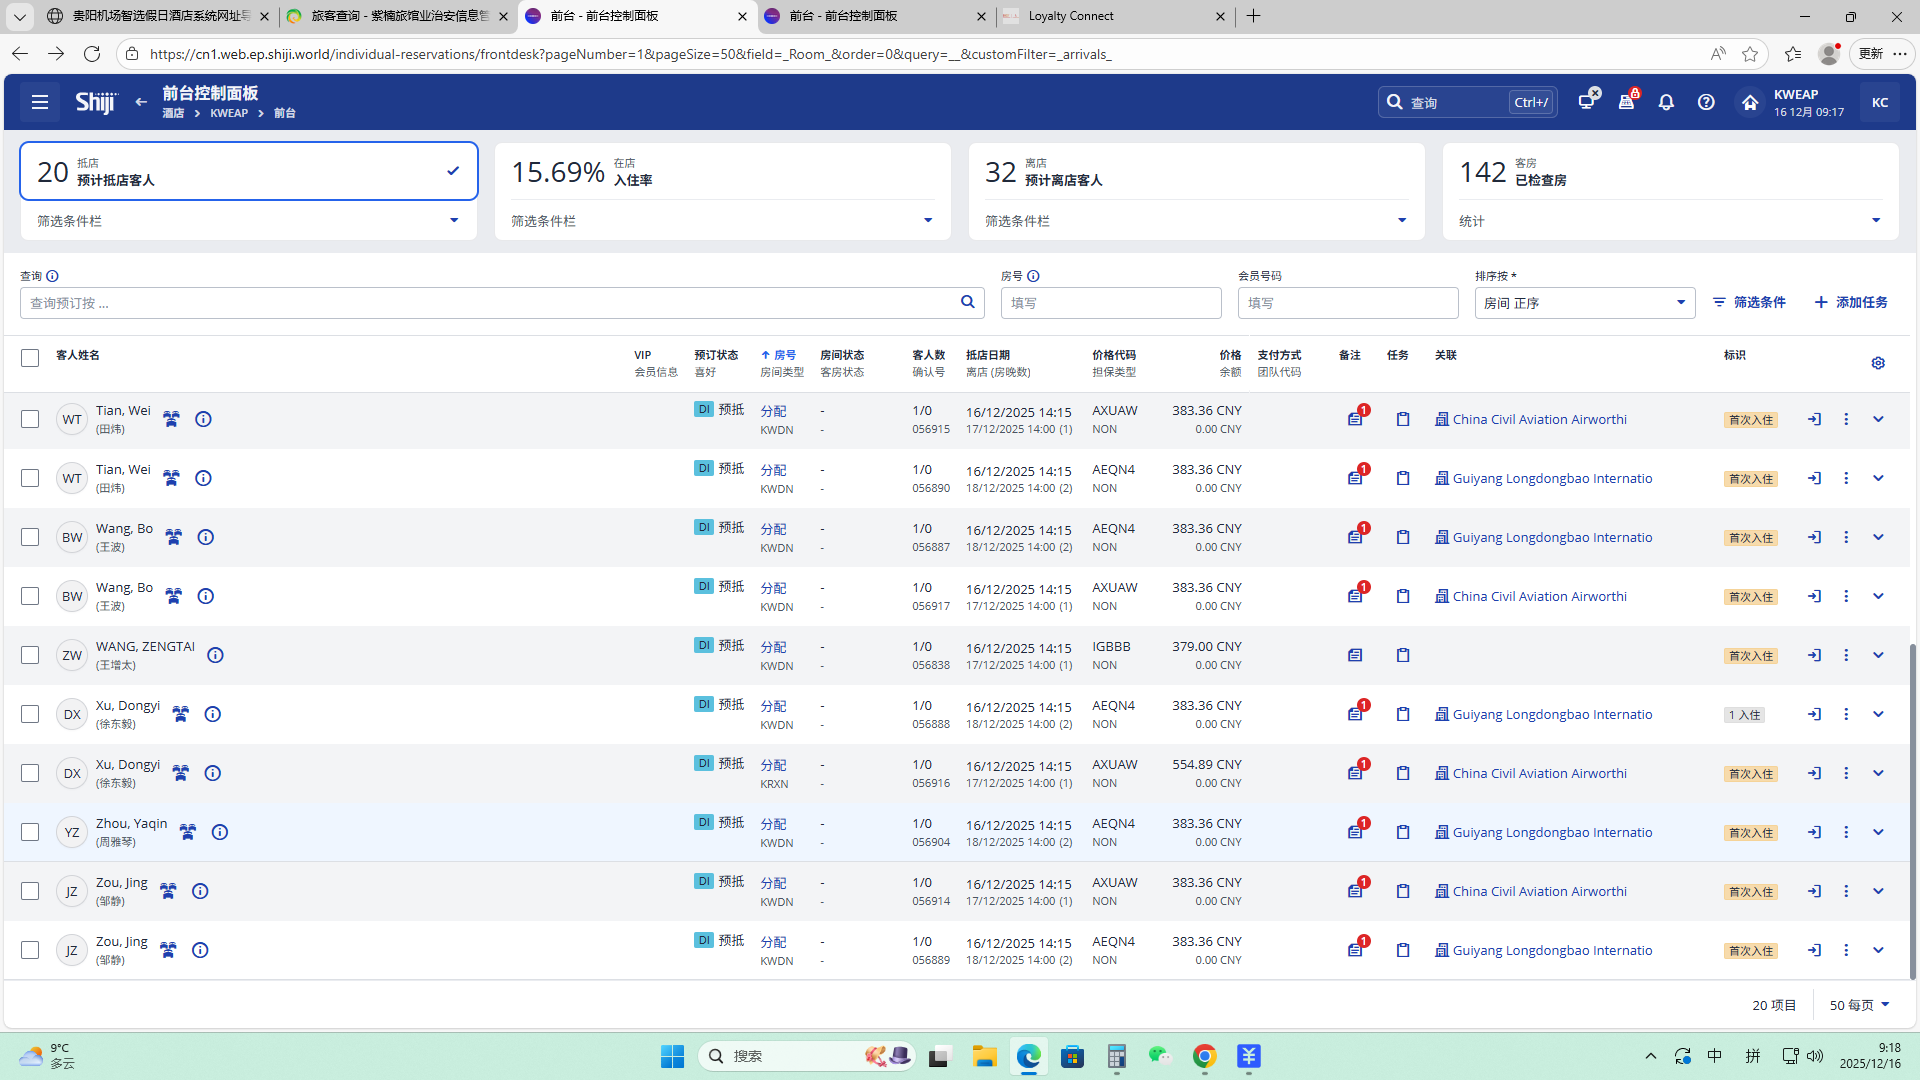
Task: Click check-in icon for WANG, ZENGTAI row
Action: pyautogui.click(x=1814, y=655)
